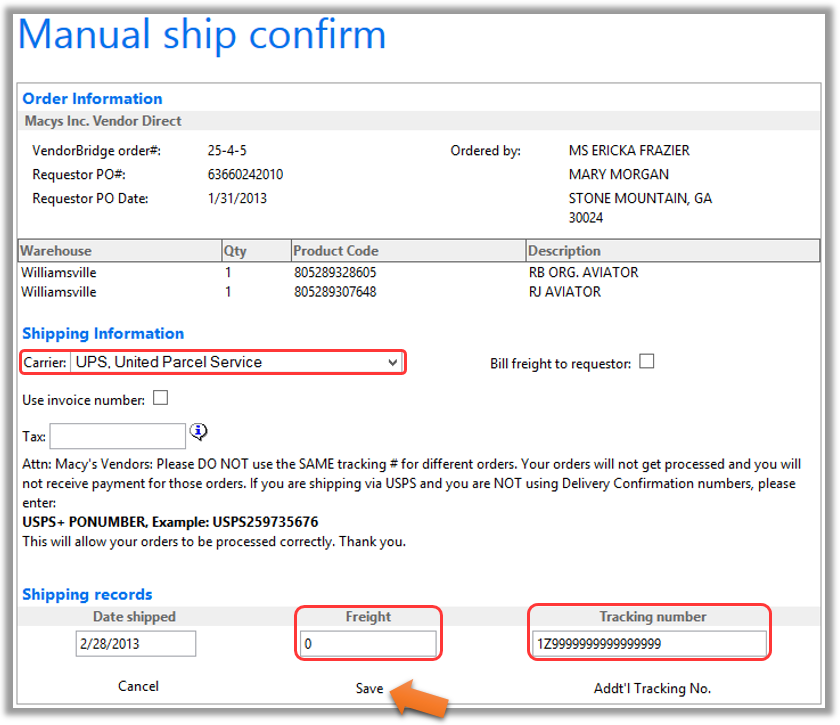This screenshot has height=725, width=840.
Task: Enable Bill freight to requestor checkbox
Action: tap(647, 362)
